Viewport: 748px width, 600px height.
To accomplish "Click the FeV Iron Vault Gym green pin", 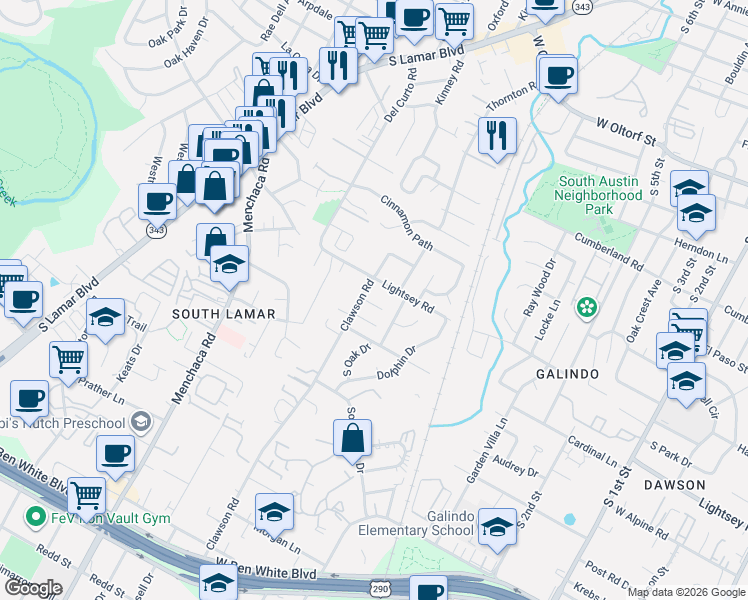I will click(35, 518).
